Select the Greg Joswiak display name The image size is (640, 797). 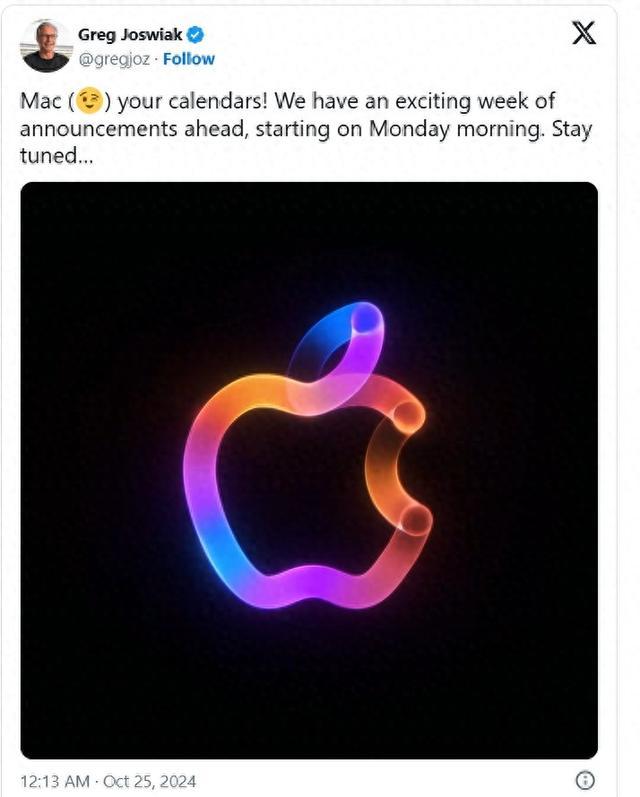click(130, 35)
